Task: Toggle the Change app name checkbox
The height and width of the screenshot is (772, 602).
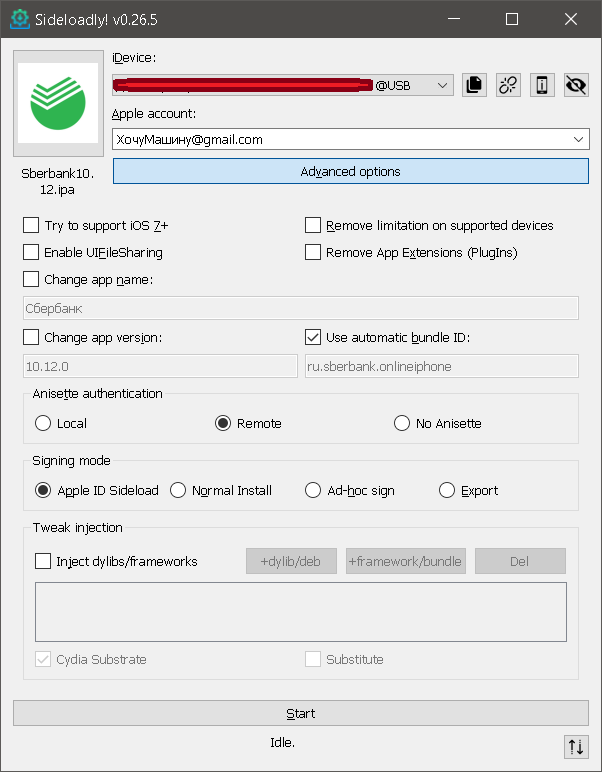Action: [x=31, y=279]
